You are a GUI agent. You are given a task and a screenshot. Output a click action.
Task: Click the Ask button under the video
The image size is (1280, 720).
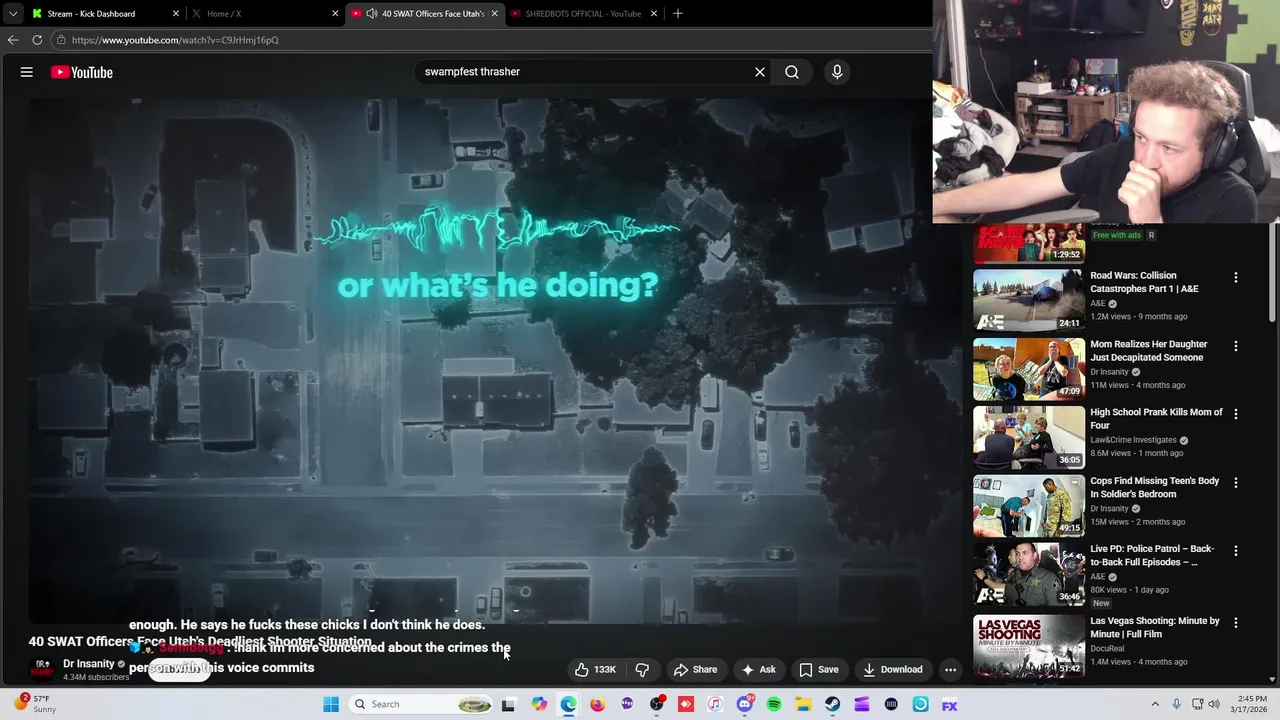[757, 670]
